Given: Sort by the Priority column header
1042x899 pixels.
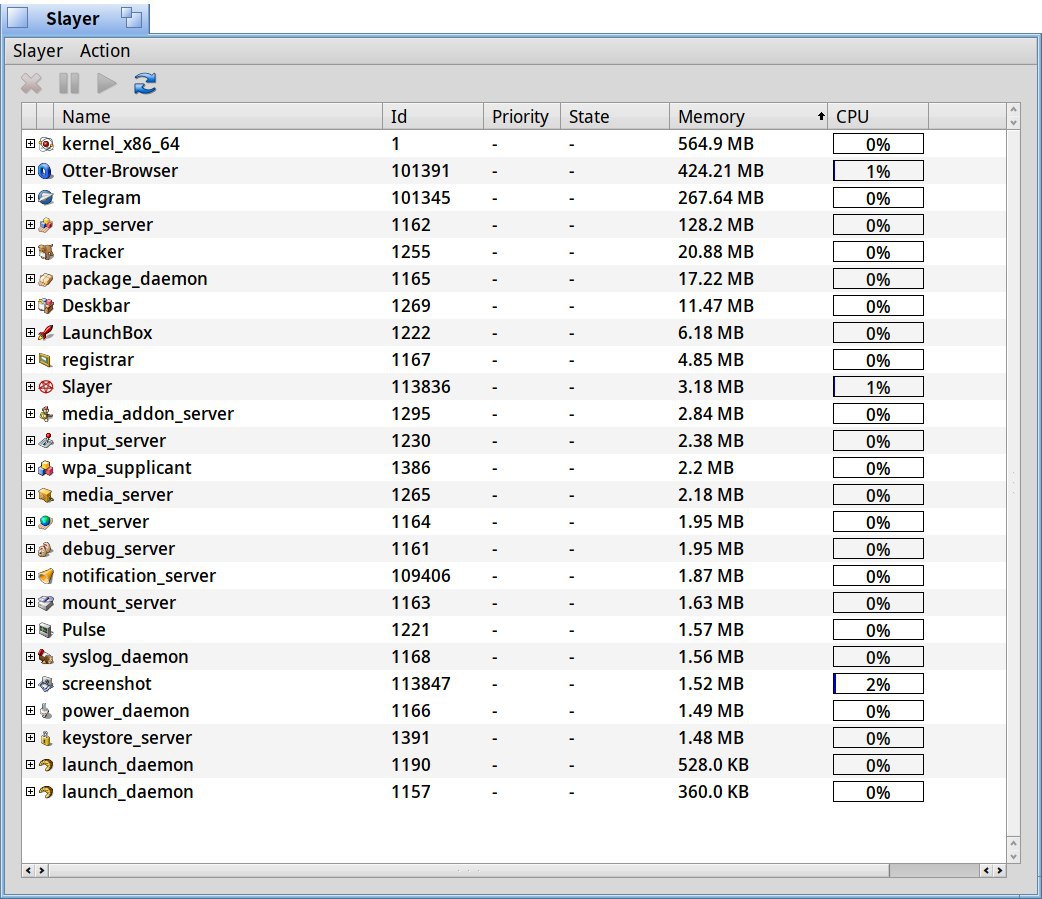Looking at the screenshot, I should click(x=522, y=117).
